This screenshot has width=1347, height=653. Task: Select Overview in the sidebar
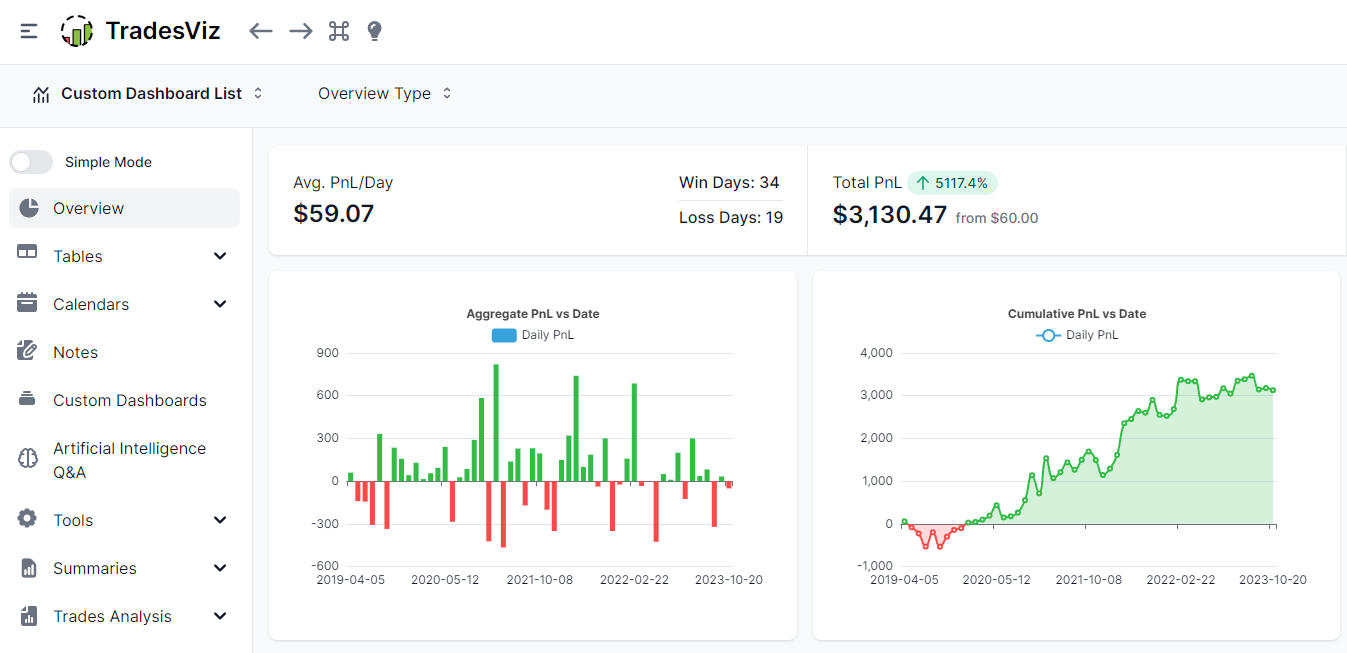[x=125, y=208]
